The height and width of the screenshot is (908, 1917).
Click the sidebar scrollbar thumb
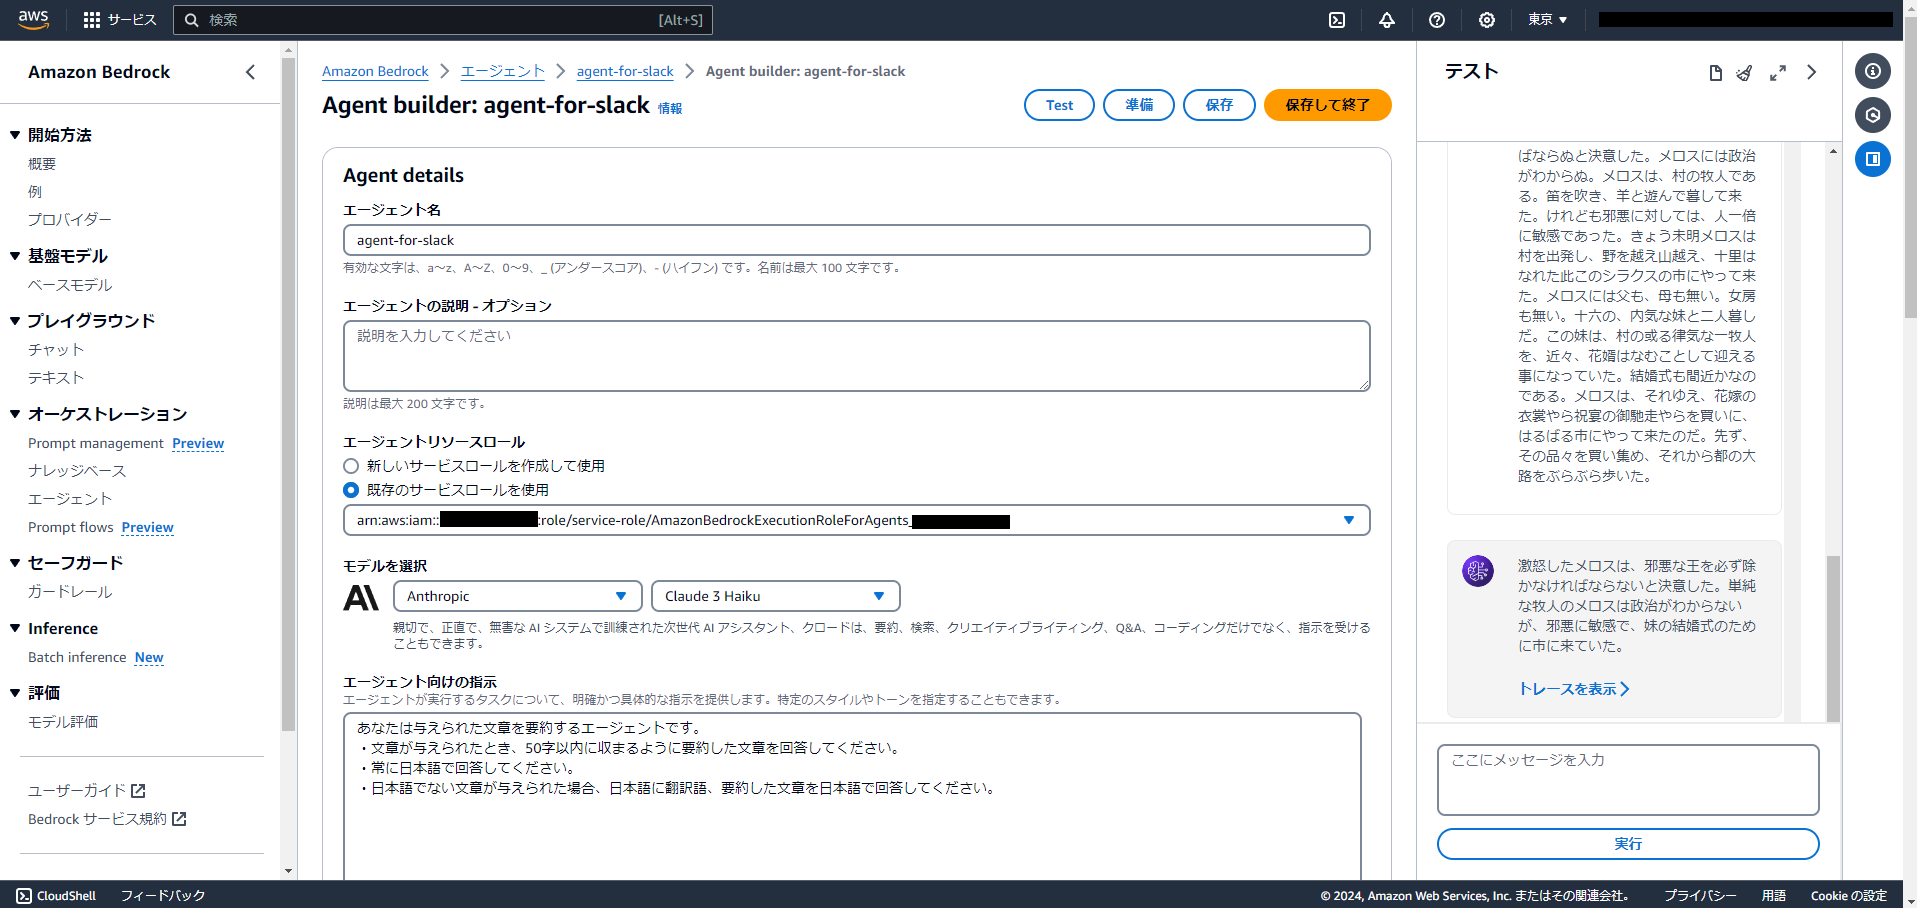click(x=288, y=395)
